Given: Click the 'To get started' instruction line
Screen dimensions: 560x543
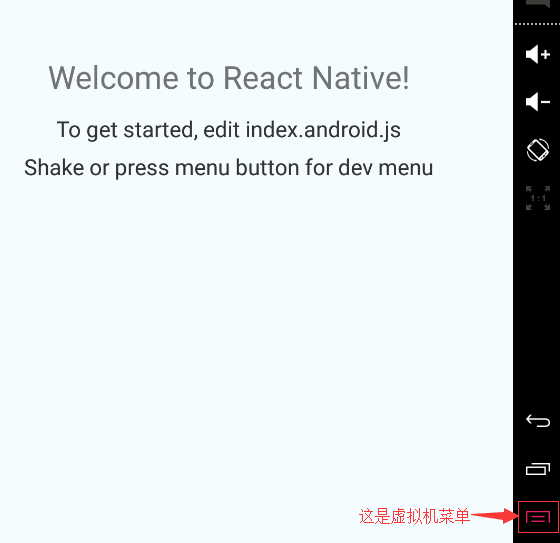Looking at the screenshot, I should [x=229, y=130].
